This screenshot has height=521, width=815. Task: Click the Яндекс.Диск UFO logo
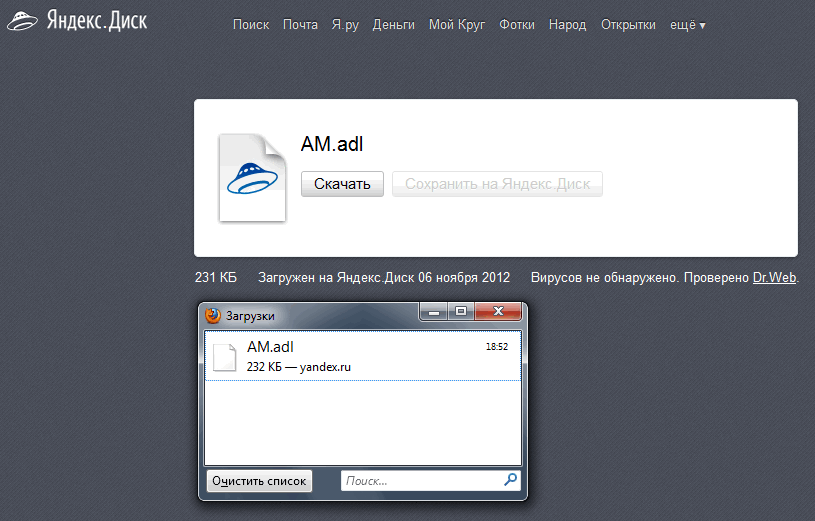22,21
